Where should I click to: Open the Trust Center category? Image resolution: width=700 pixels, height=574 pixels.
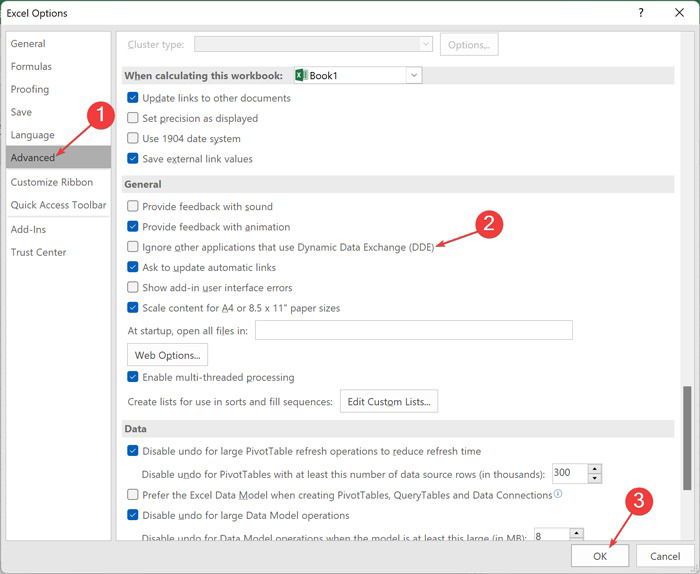[x=58, y=252]
